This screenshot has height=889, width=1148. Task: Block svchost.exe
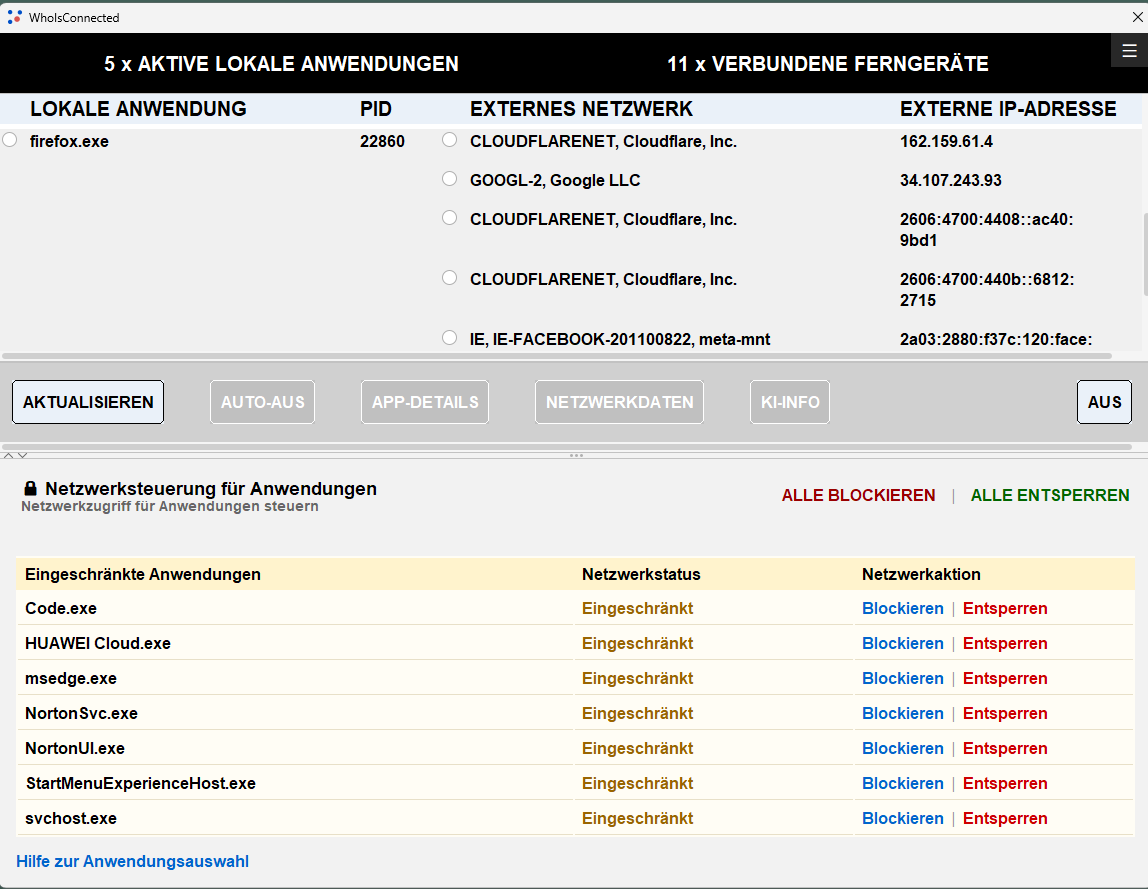(903, 819)
